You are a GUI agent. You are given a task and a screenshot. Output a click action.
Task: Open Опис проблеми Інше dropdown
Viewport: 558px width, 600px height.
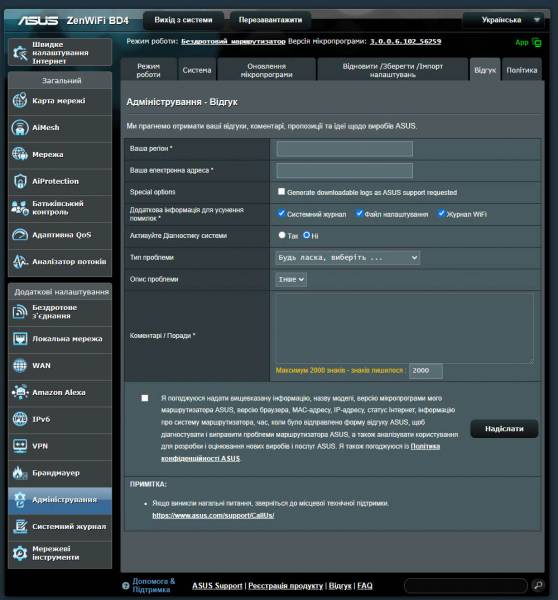click(x=291, y=279)
